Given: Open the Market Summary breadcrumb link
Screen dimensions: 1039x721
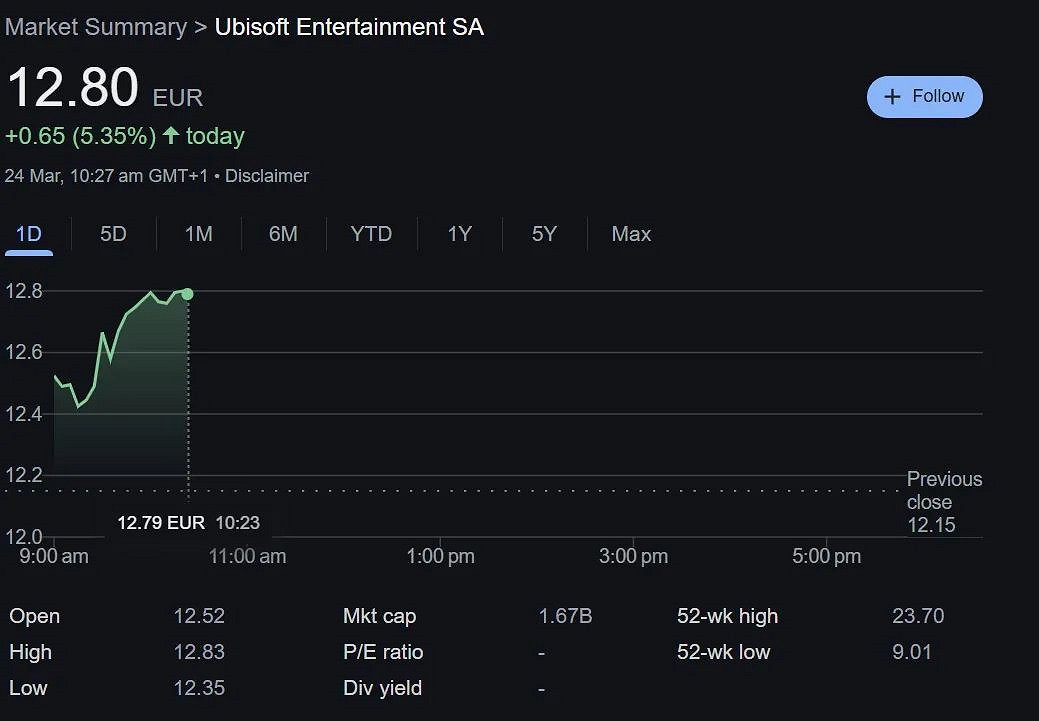Looking at the screenshot, I should click(95, 27).
